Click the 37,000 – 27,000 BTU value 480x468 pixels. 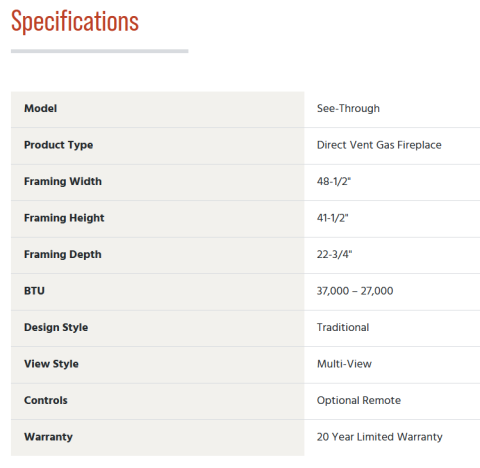355,291
